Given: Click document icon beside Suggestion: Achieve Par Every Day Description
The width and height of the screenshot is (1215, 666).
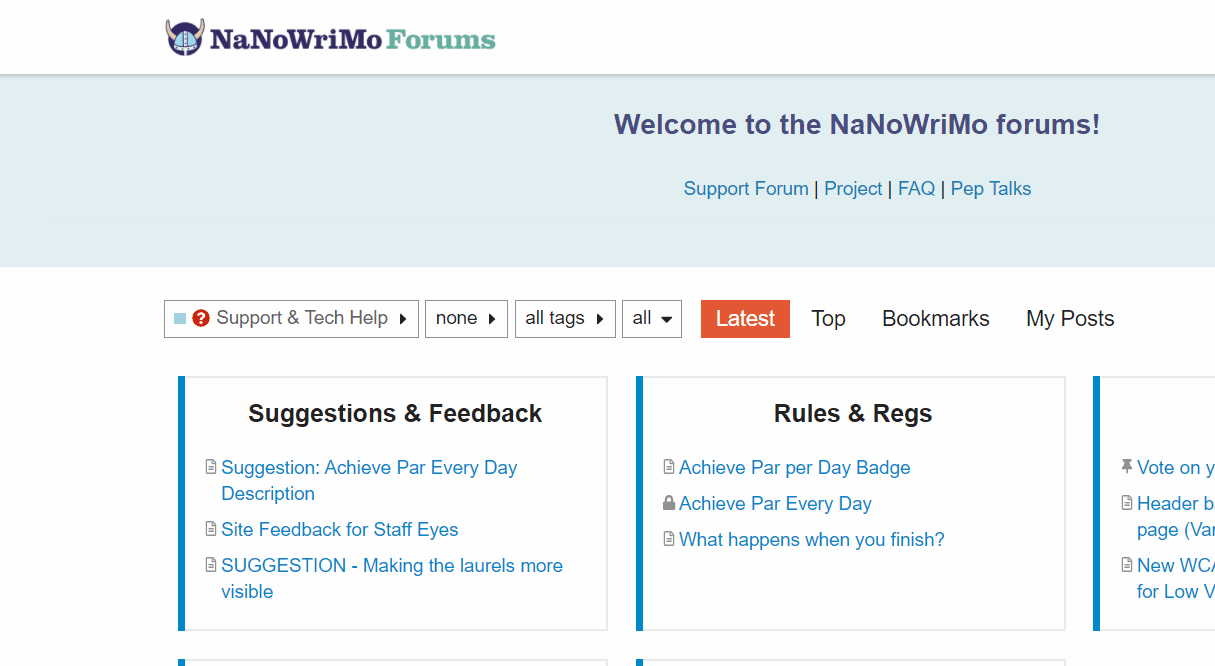Looking at the screenshot, I should click(x=211, y=467).
